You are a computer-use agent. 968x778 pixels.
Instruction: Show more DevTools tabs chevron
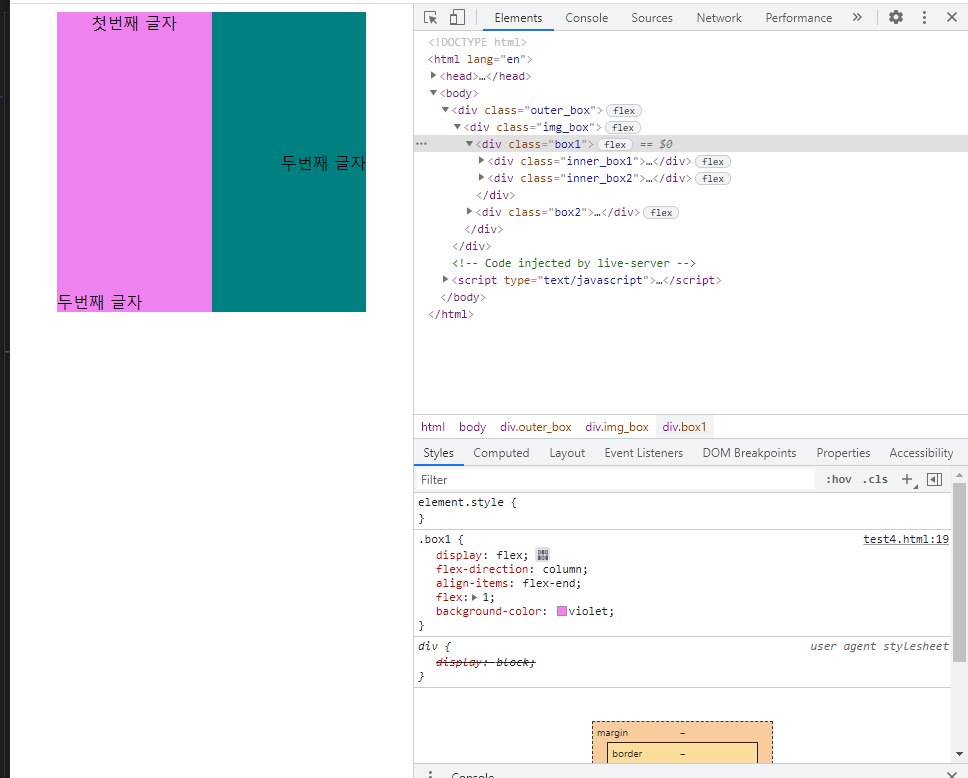[857, 17]
